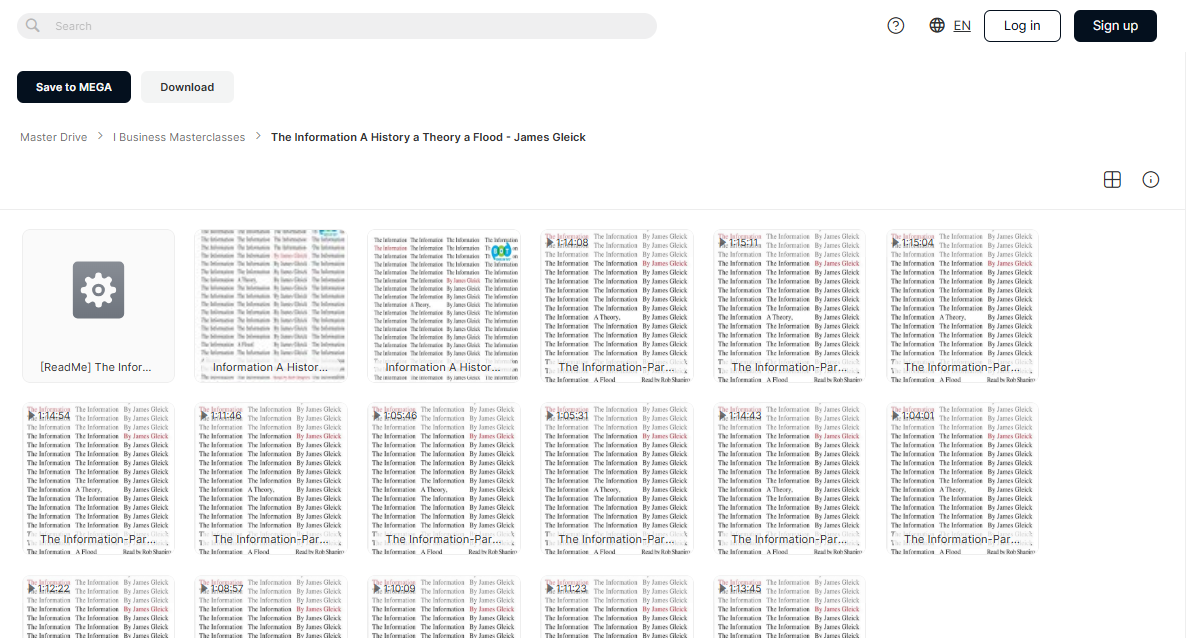Switch view with the grid layout icon
This screenshot has width=1186, height=638.
click(x=1112, y=179)
